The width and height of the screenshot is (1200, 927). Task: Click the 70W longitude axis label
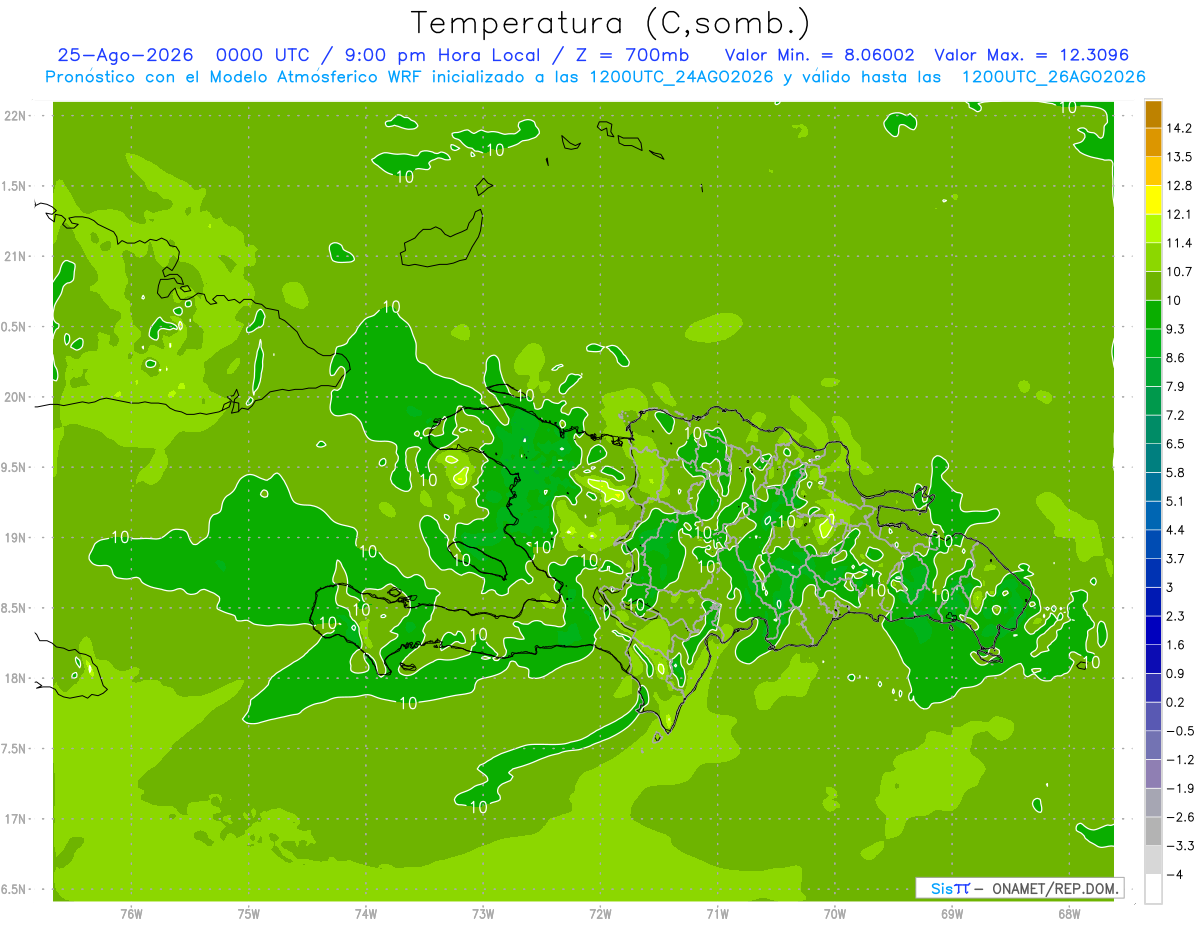(x=835, y=913)
